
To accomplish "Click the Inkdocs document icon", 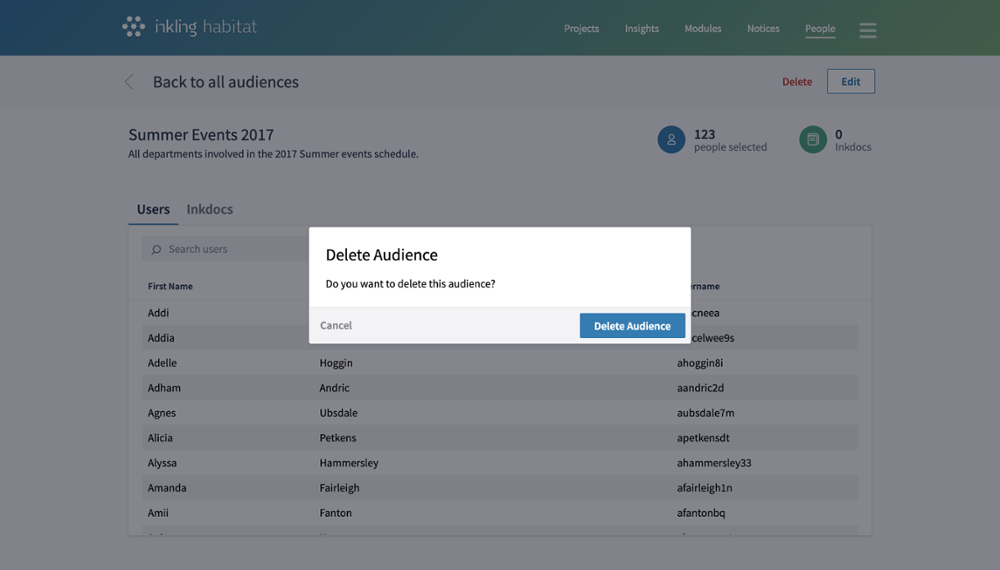I will pos(812,140).
